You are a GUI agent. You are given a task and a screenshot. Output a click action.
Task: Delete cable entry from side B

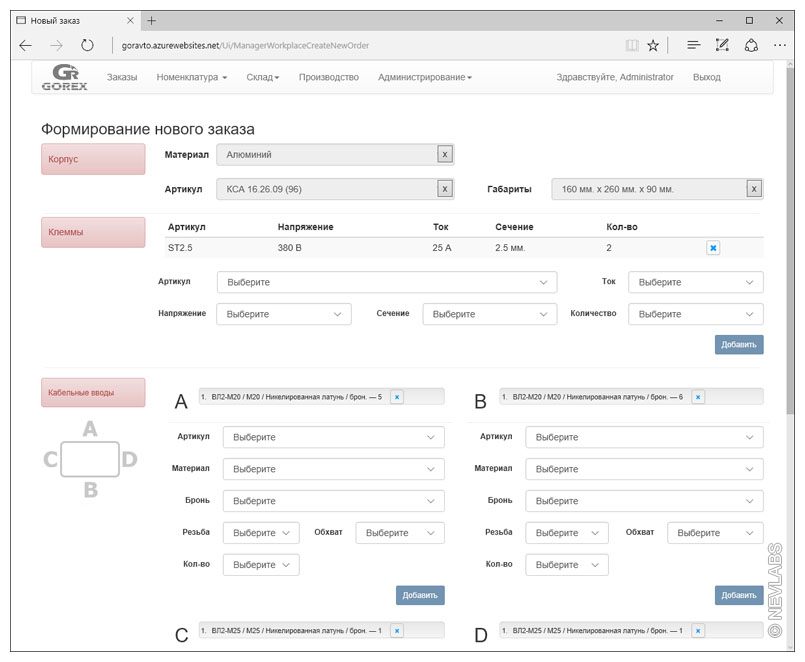pyautogui.click(x=698, y=397)
